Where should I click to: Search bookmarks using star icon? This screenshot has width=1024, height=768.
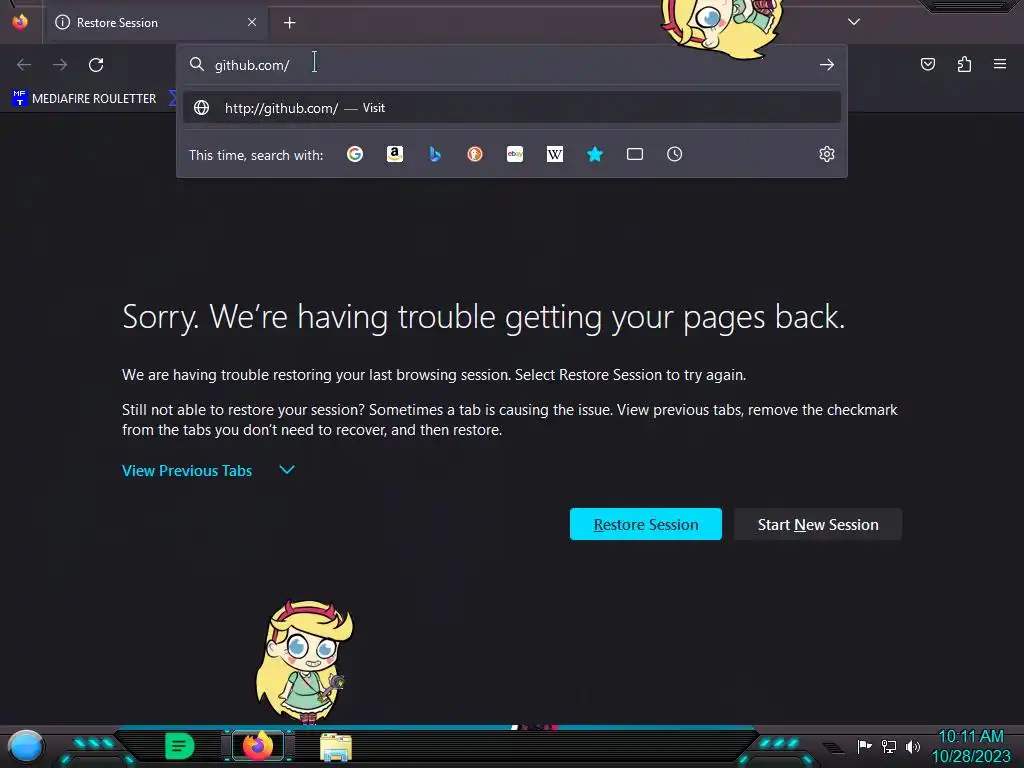click(x=595, y=154)
